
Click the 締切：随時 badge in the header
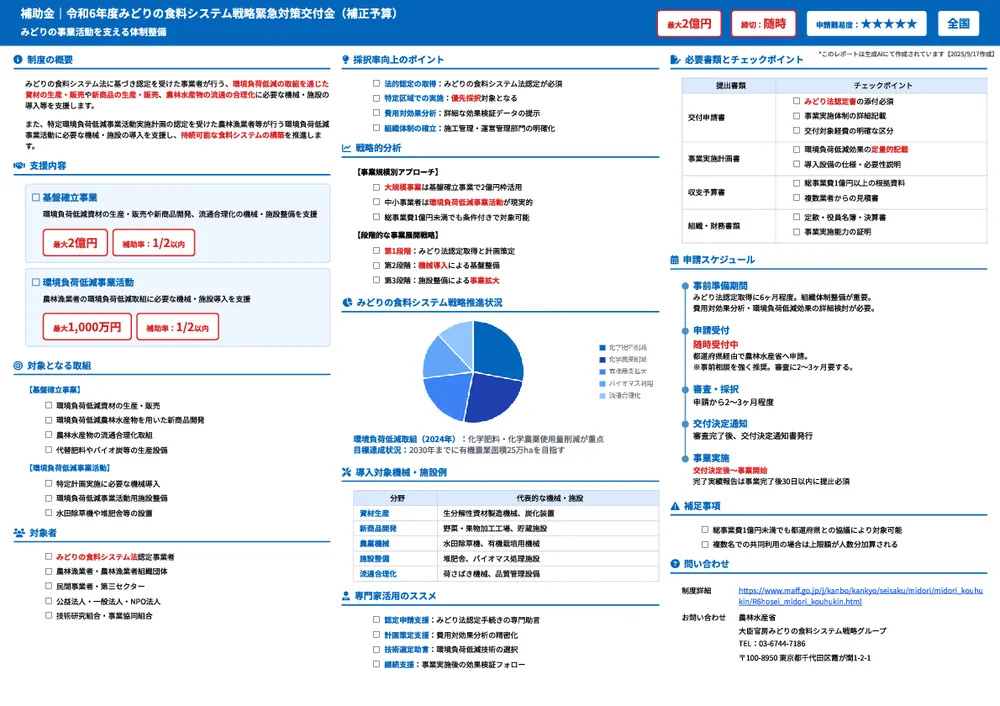[x=765, y=24]
